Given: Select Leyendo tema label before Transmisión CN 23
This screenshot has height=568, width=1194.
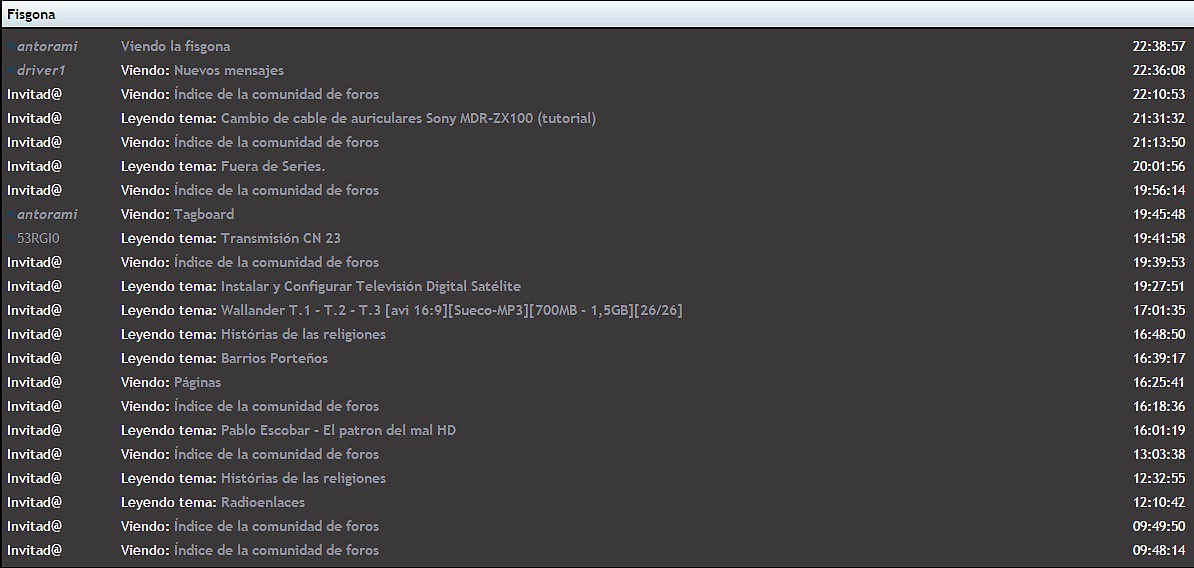Looking at the screenshot, I should pyautogui.click(x=169, y=238).
